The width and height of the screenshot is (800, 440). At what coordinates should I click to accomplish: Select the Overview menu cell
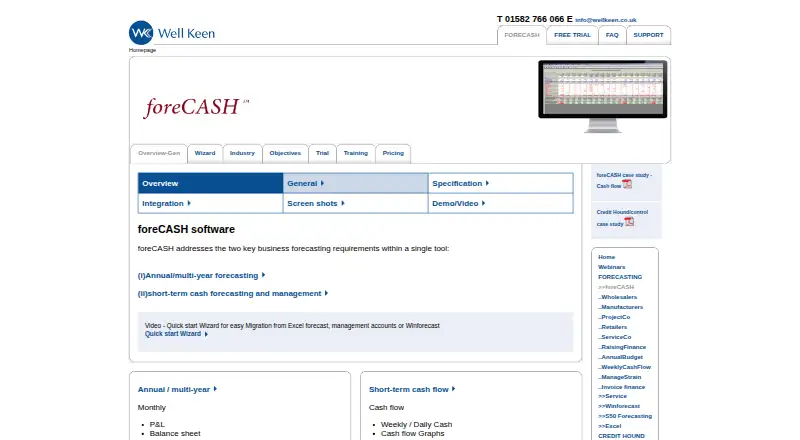[210, 183]
